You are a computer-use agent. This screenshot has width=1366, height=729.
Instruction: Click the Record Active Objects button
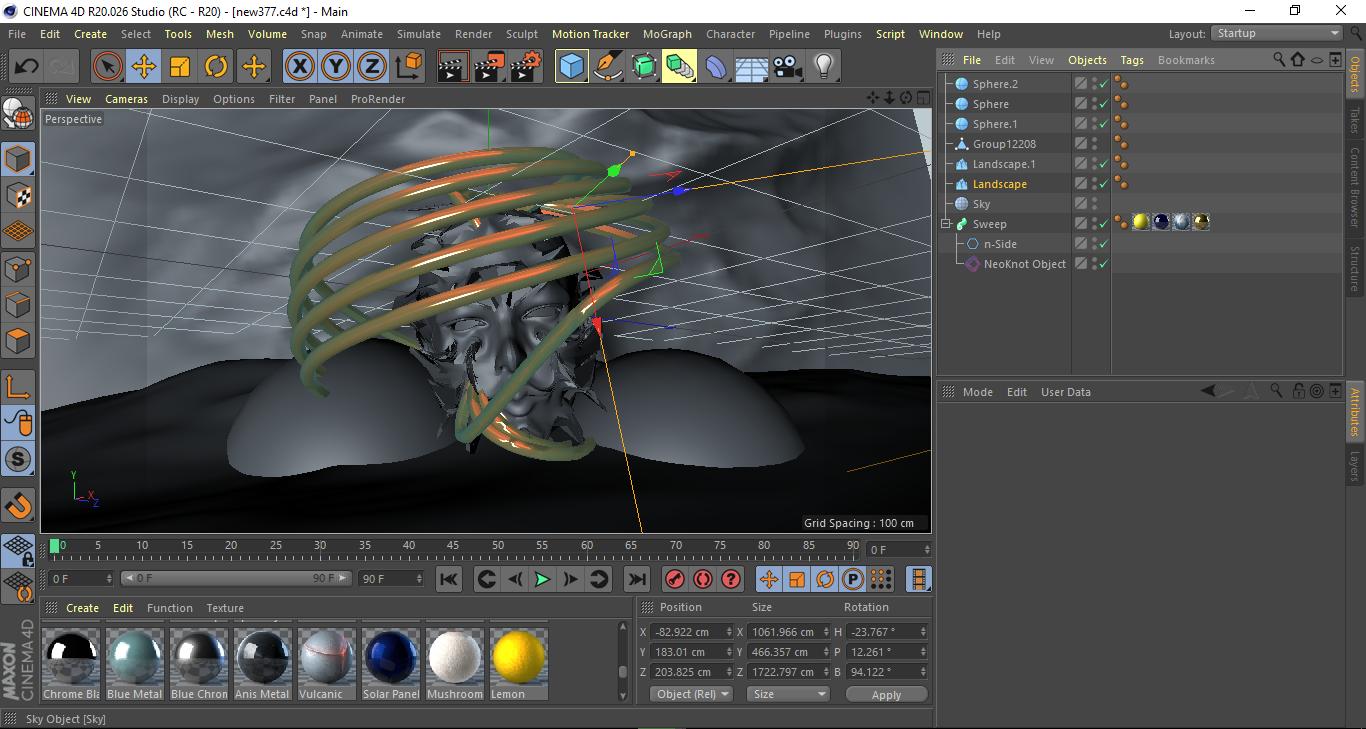pos(674,579)
